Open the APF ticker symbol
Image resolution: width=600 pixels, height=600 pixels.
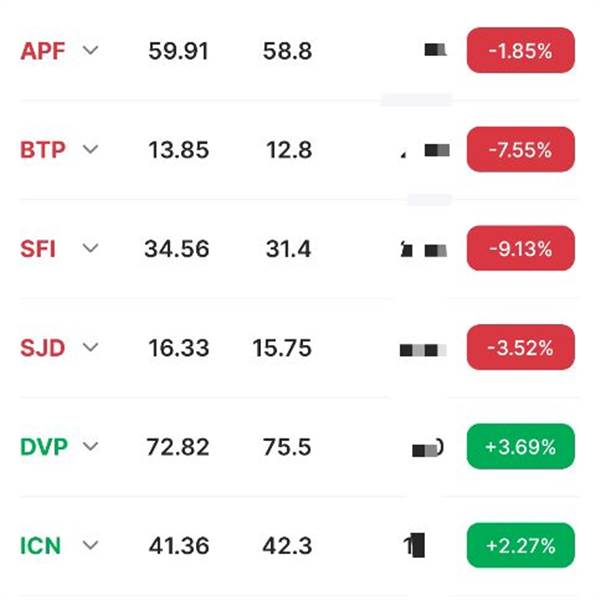[x=42, y=51]
